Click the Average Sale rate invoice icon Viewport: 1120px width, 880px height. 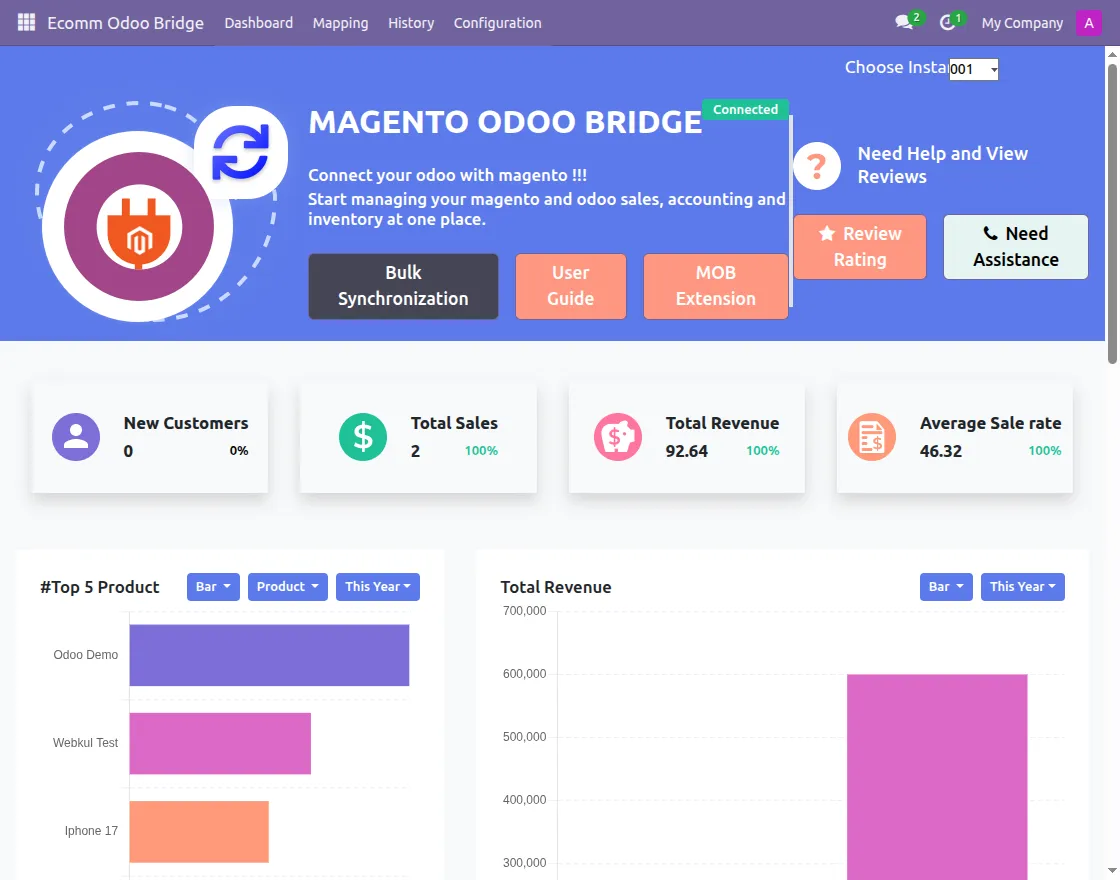tap(871, 436)
